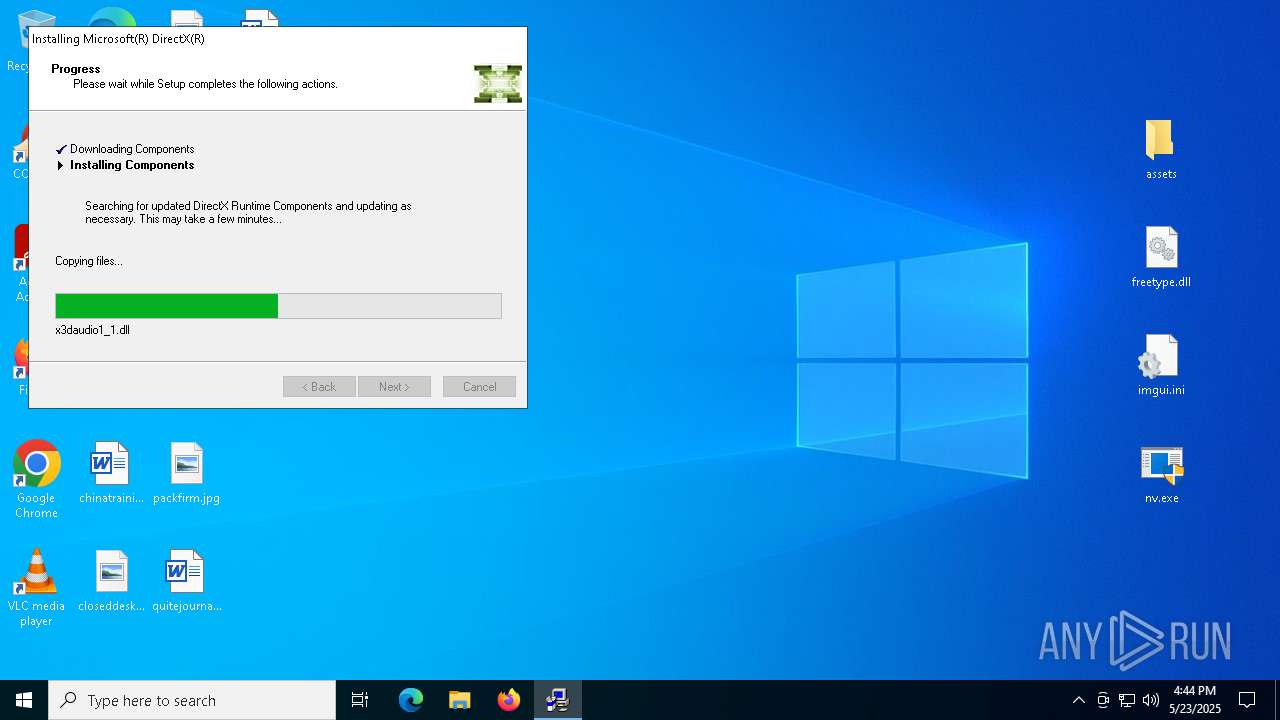The image size is (1280, 720).
Task: Launch Firefox from taskbar
Action: tap(509, 700)
